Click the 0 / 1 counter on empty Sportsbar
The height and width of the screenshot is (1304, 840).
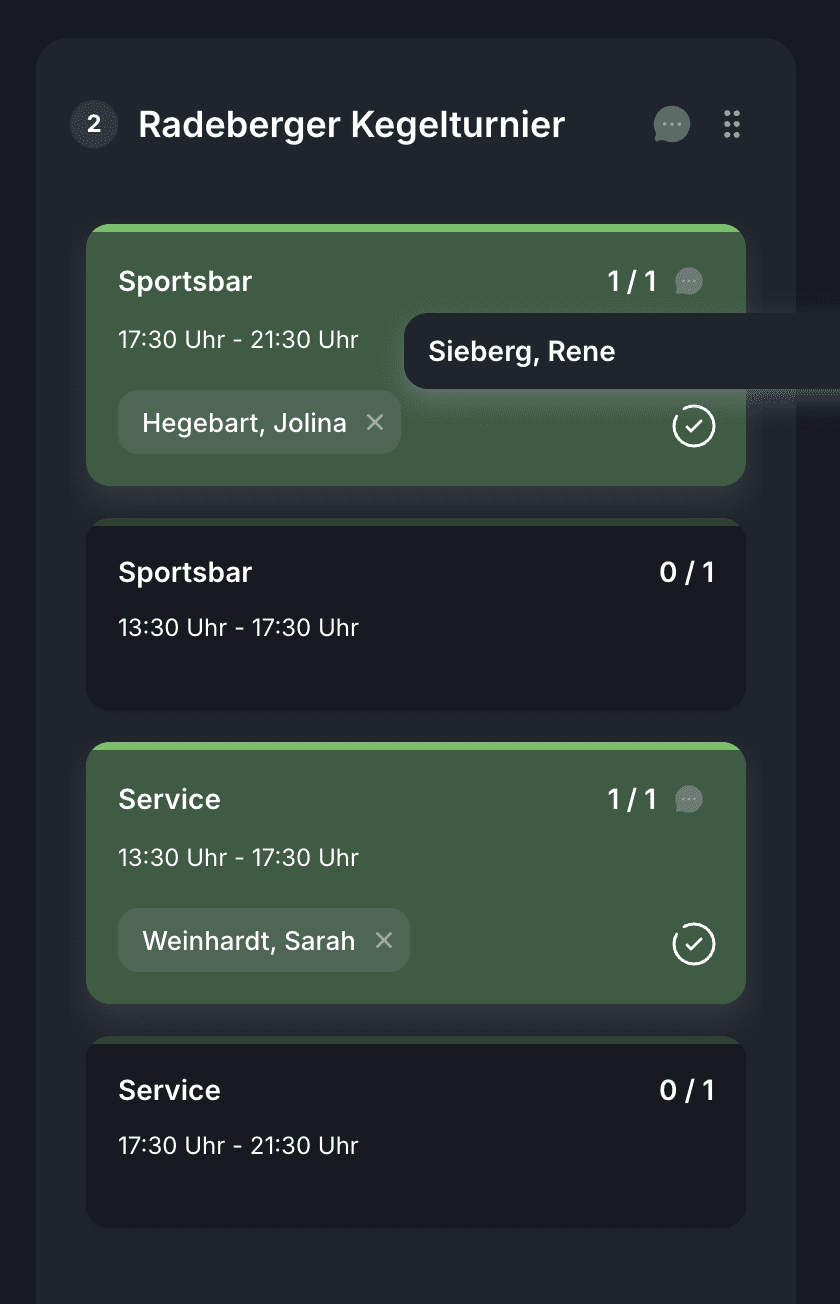[687, 573]
